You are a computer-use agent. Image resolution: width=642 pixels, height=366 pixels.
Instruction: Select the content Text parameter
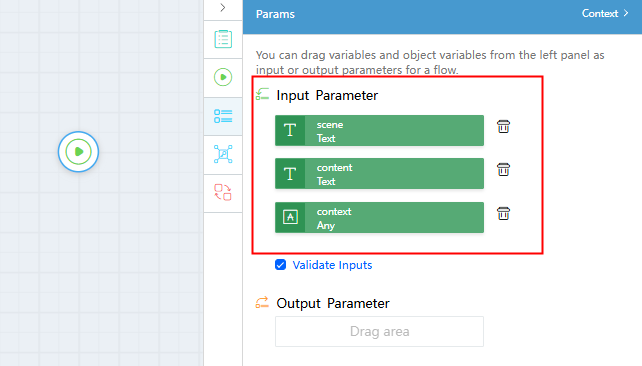click(379, 174)
